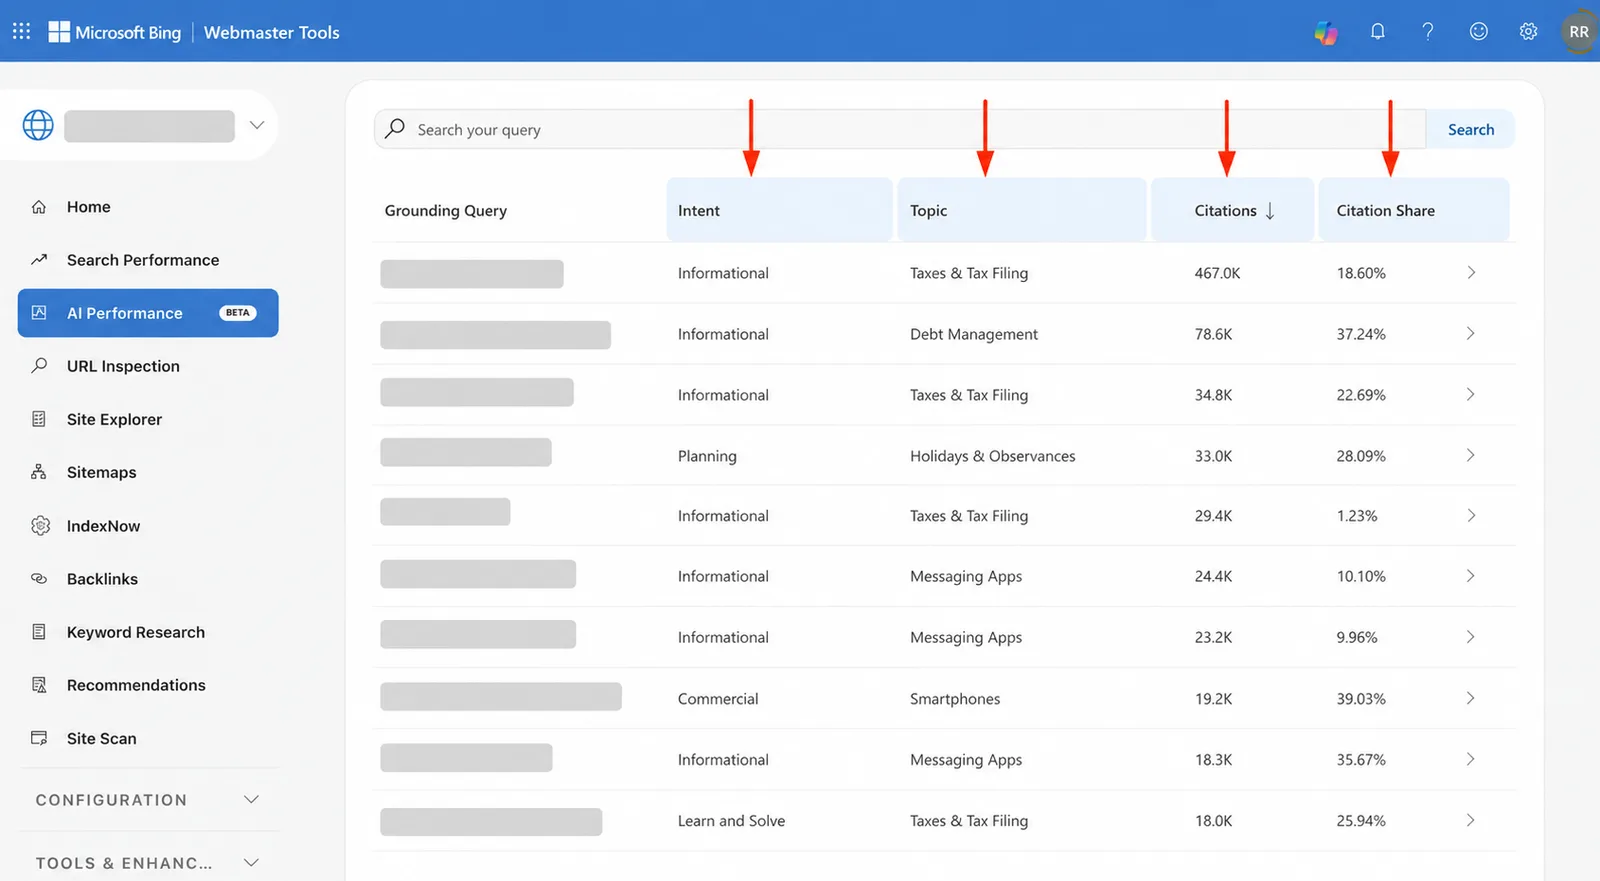Sort by Citation Share column

coord(1413,210)
